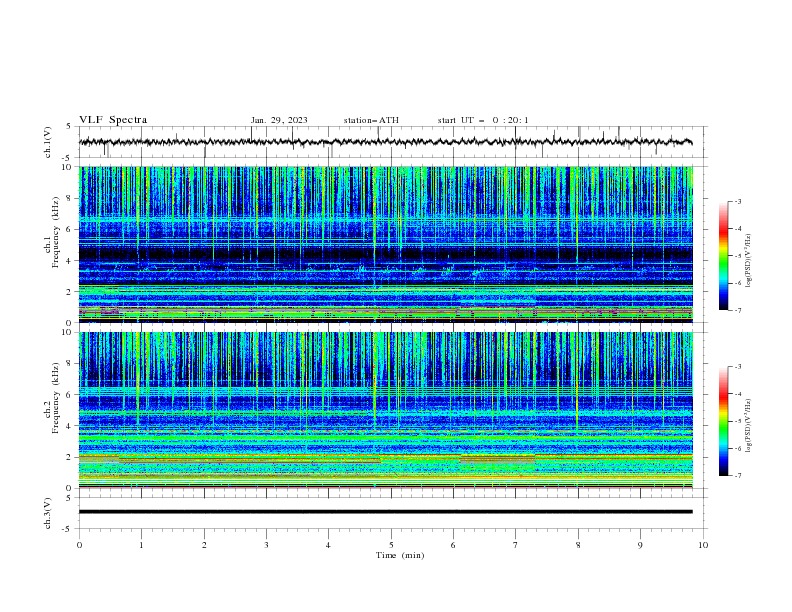Click the "-3" tick on the ch.1 colorbar
The image size is (792, 612).
click(x=738, y=201)
